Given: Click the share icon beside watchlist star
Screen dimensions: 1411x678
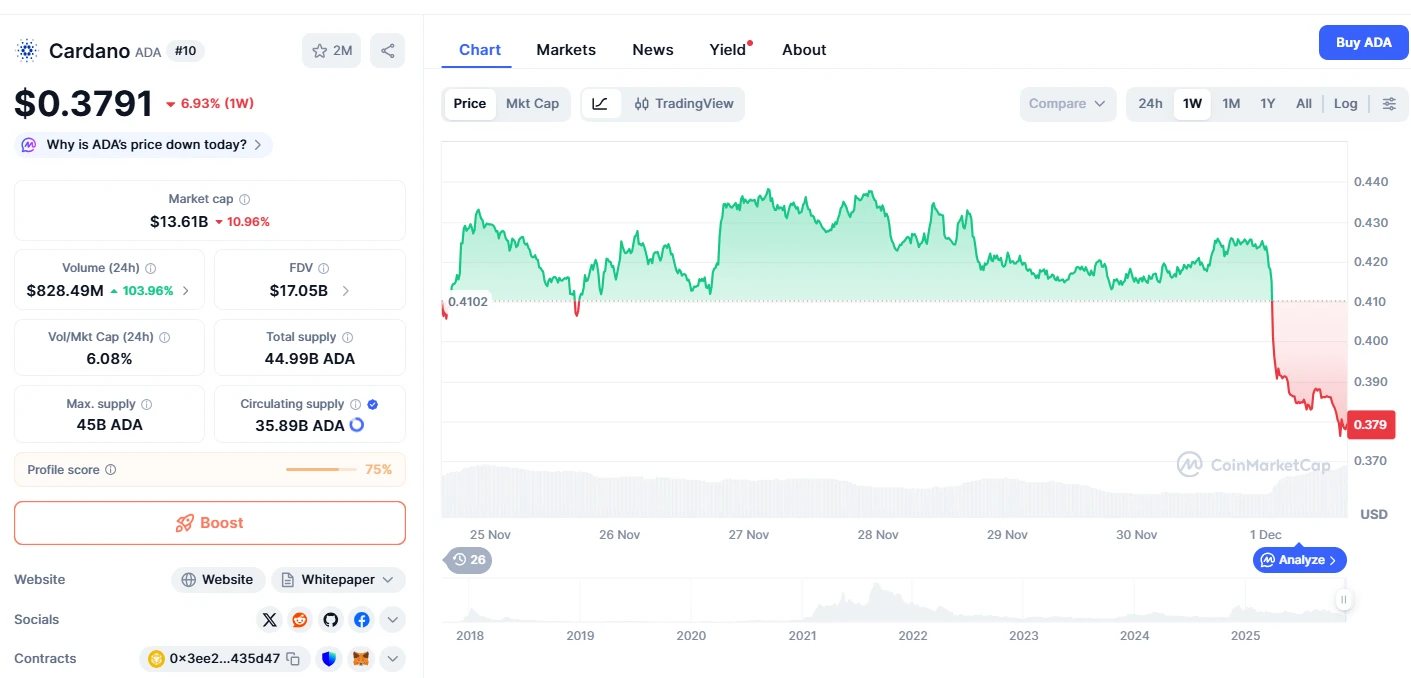Looking at the screenshot, I should pos(387,51).
